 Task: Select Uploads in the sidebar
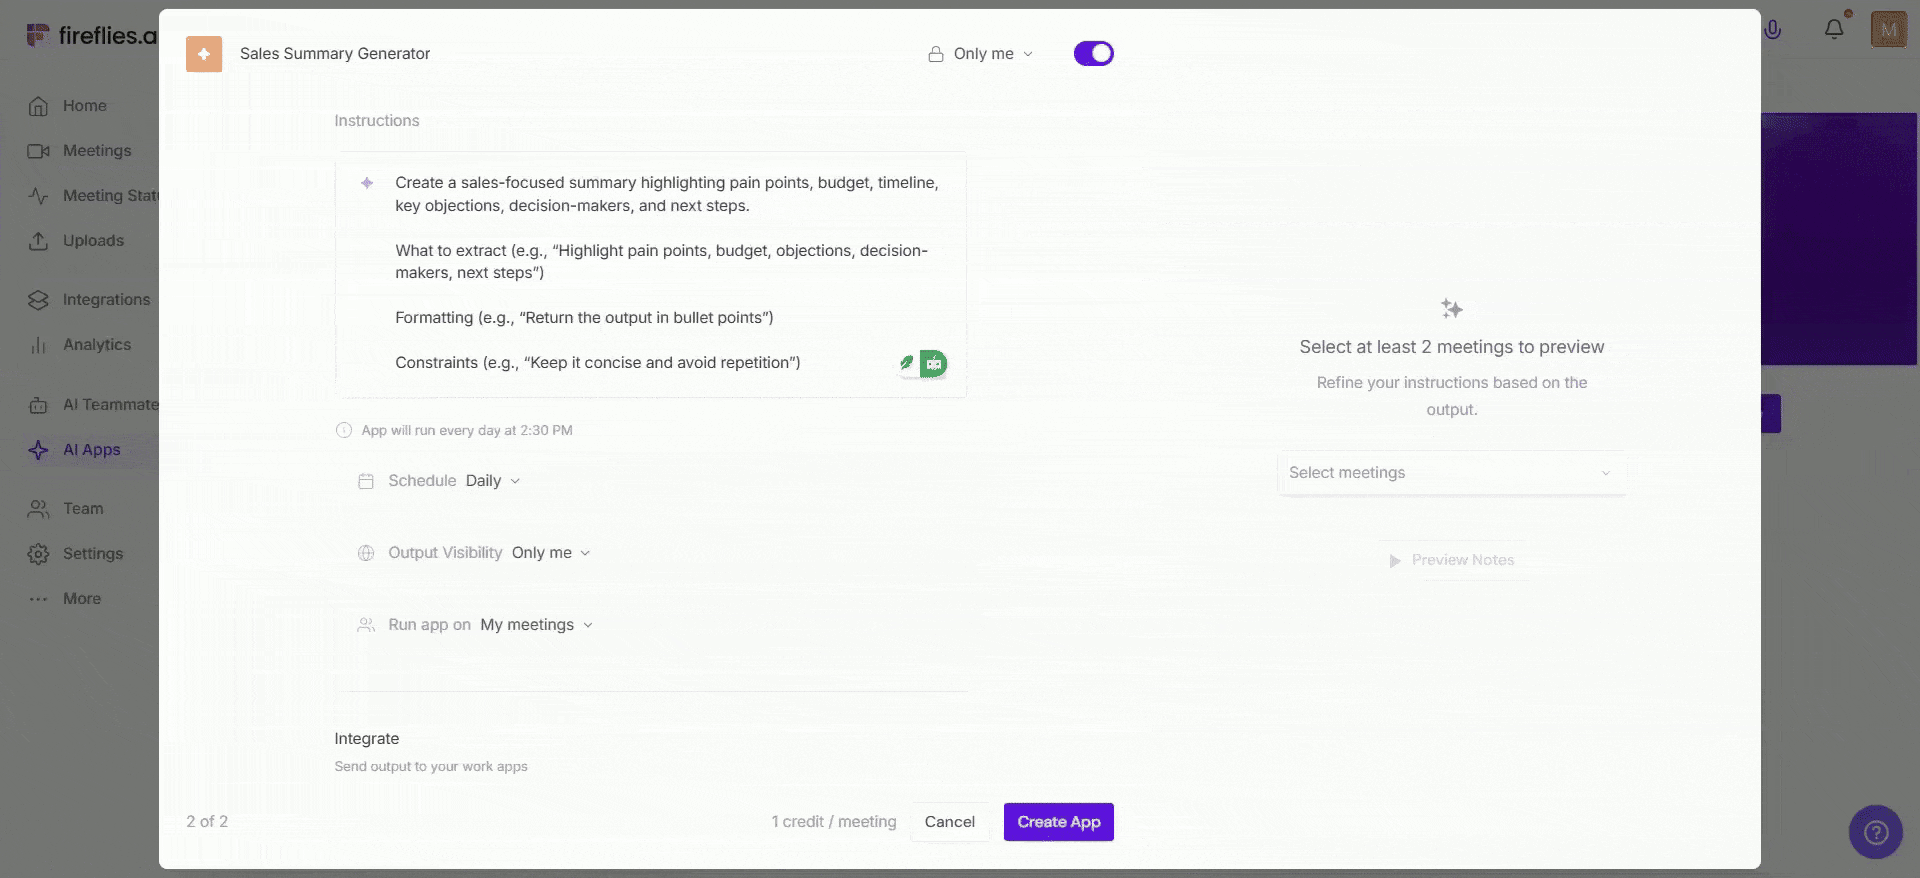(x=93, y=241)
